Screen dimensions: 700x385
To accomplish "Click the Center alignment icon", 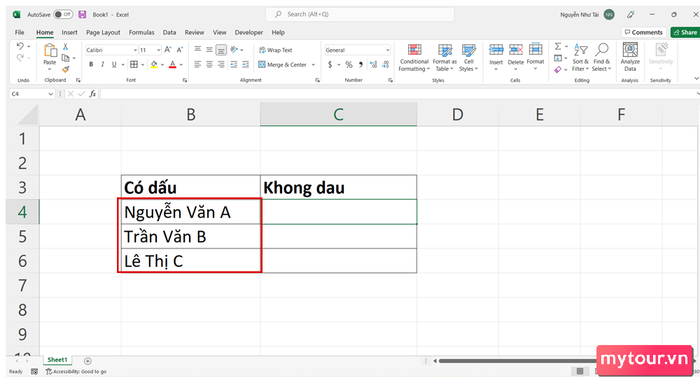I will pyautogui.click(x=209, y=65).
